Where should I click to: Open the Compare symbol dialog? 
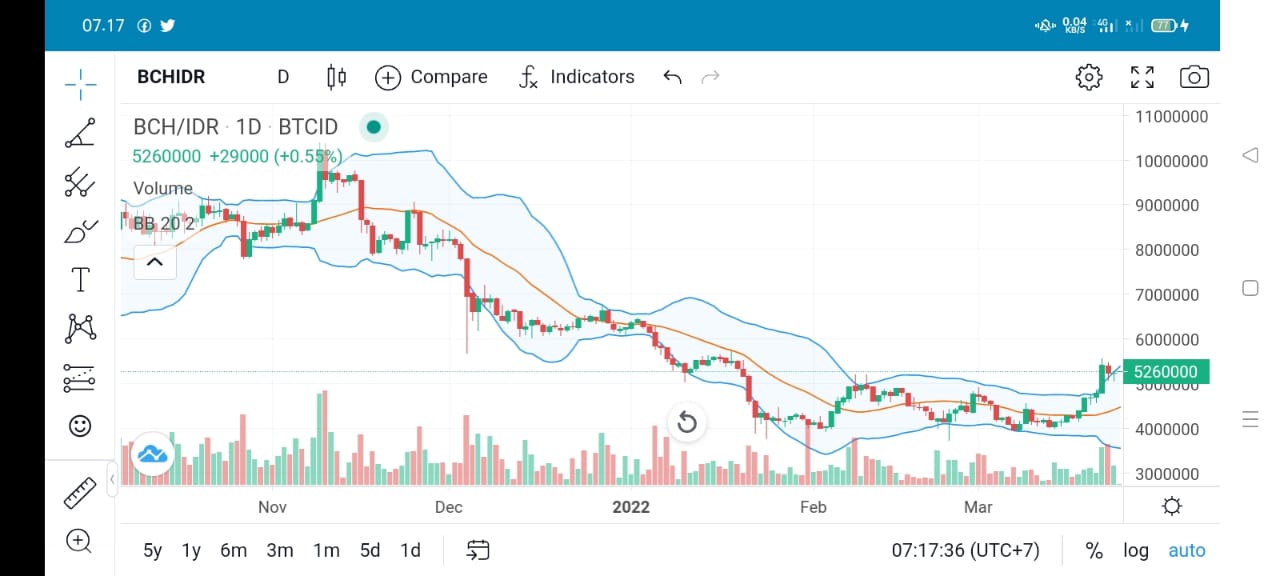[x=432, y=77]
